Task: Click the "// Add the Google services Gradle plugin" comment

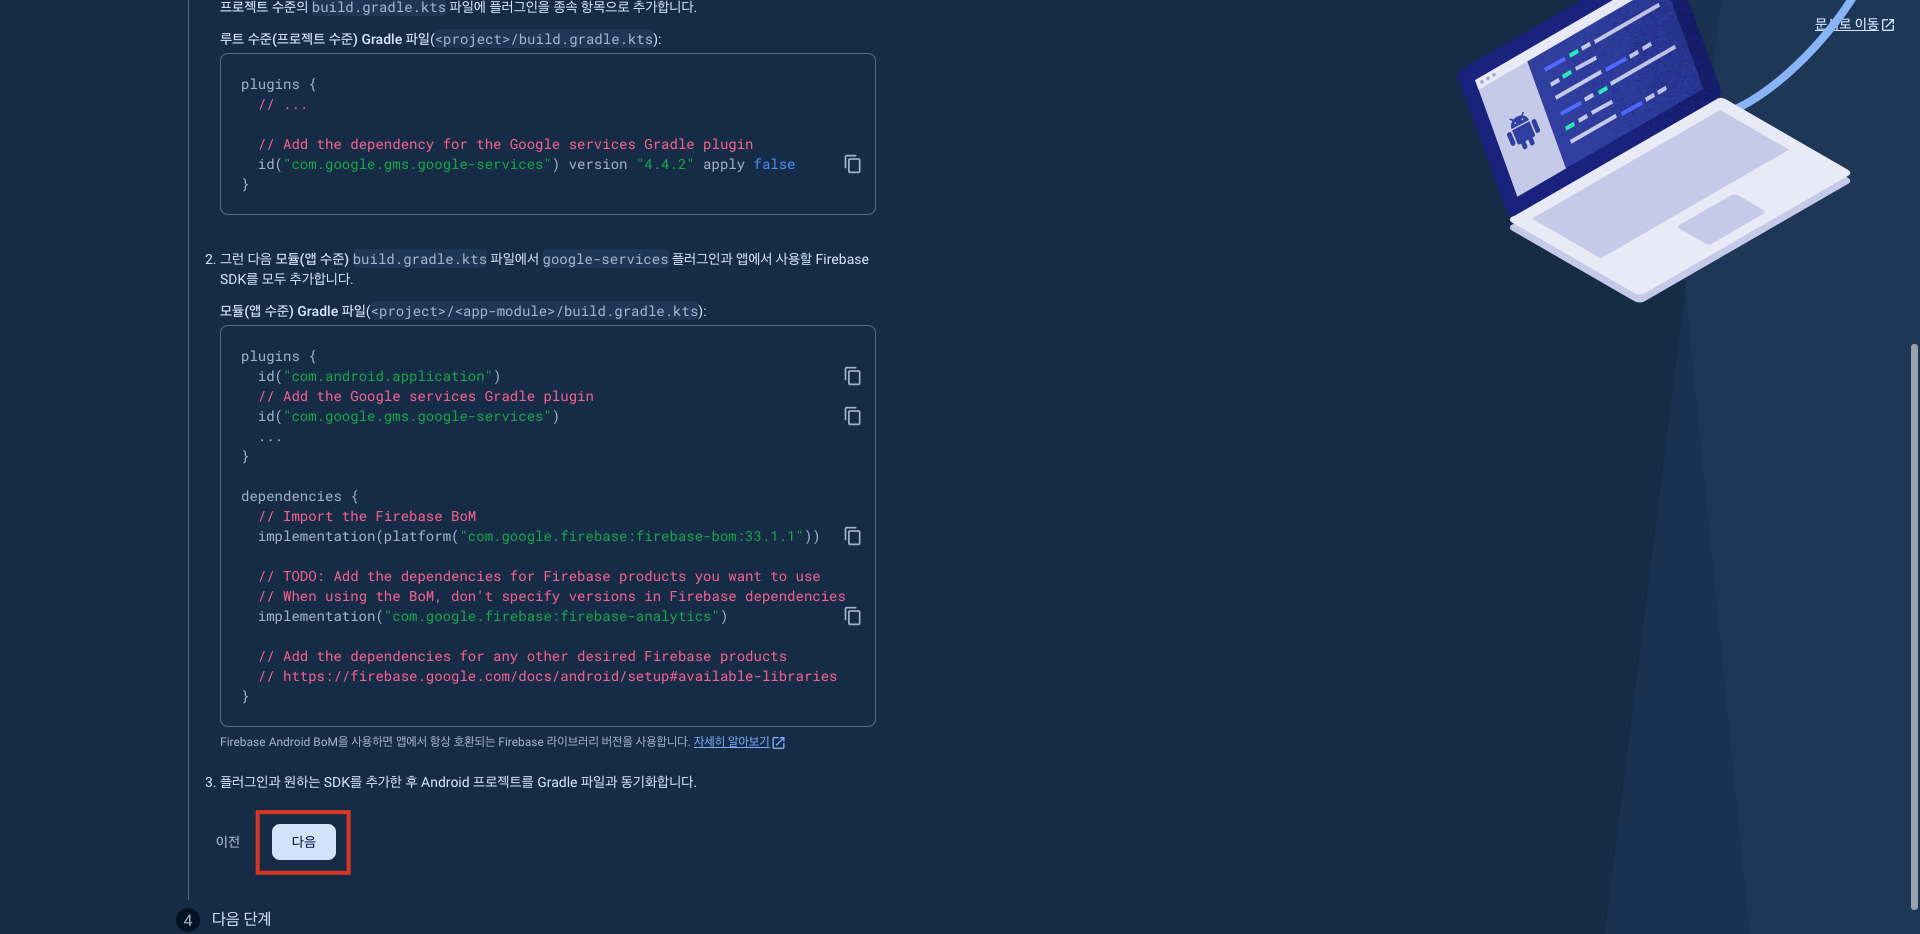Action: [x=426, y=396]
